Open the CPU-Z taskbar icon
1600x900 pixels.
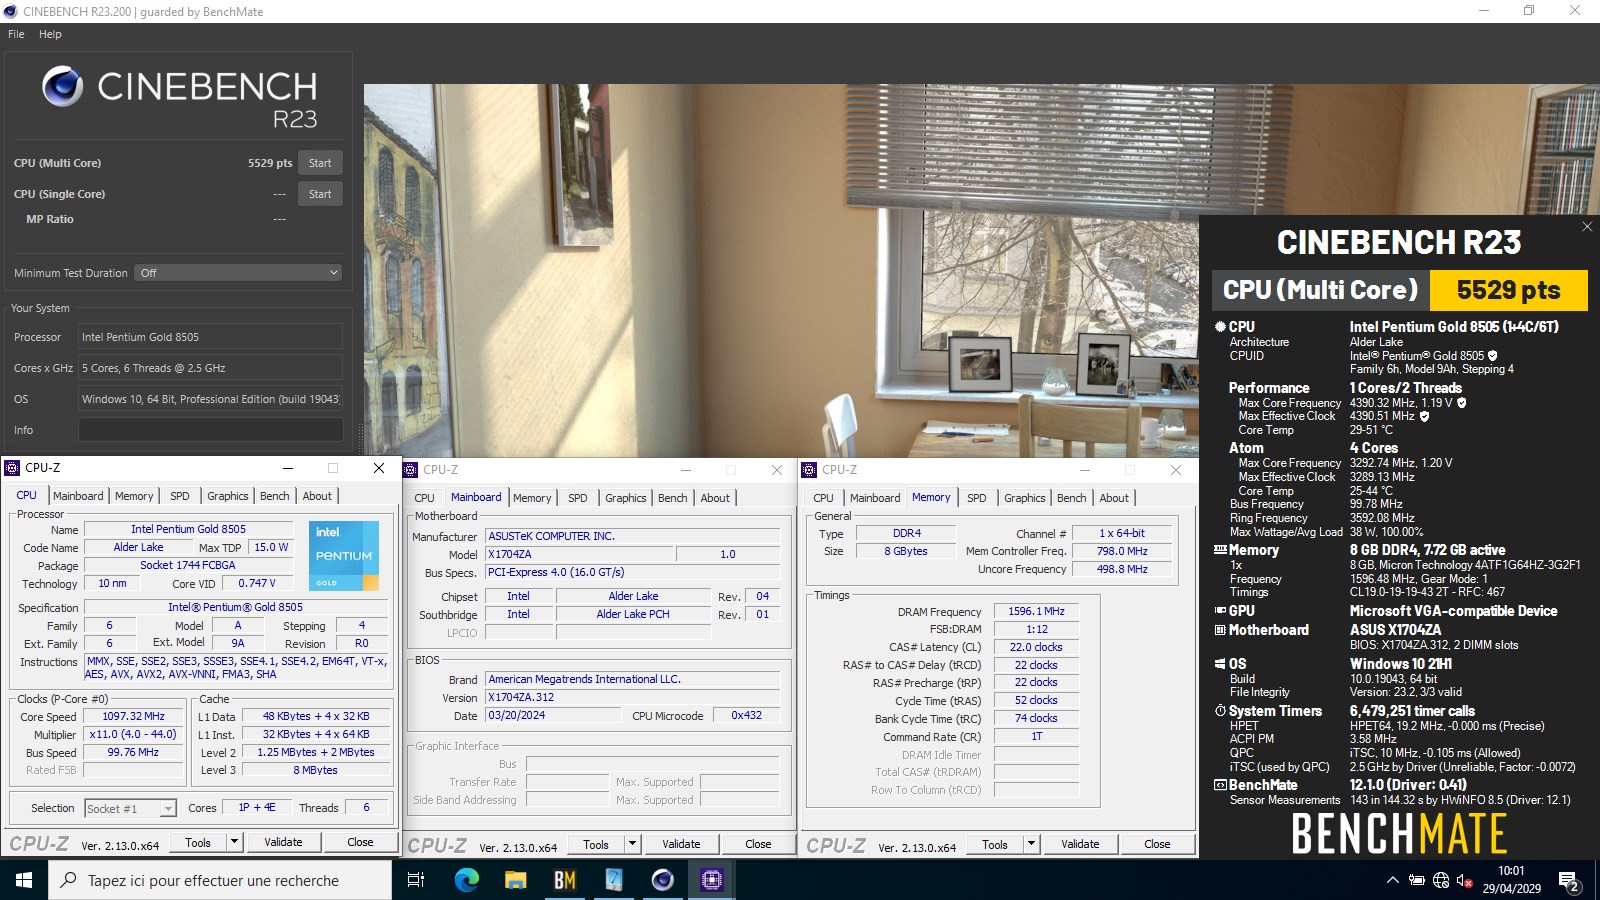click(x=711, y=880)
